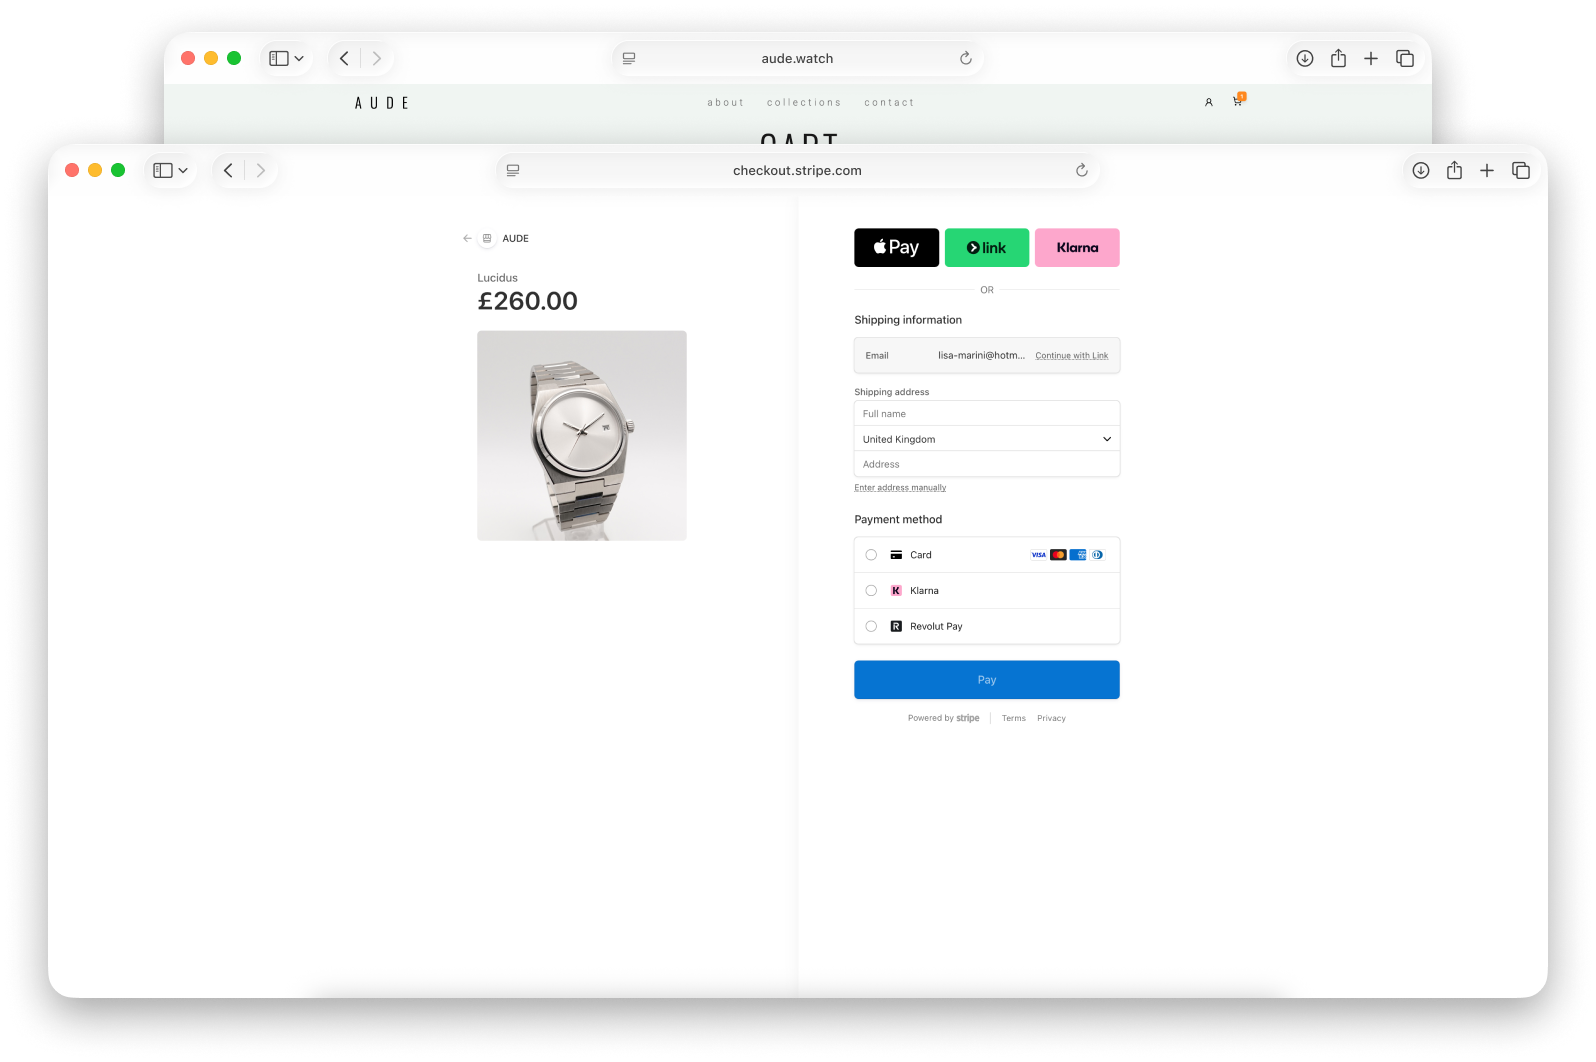The image size is (1596, 1062).
Task: Click the Lucidus watch product image
Action: click(x=582, y=436)
